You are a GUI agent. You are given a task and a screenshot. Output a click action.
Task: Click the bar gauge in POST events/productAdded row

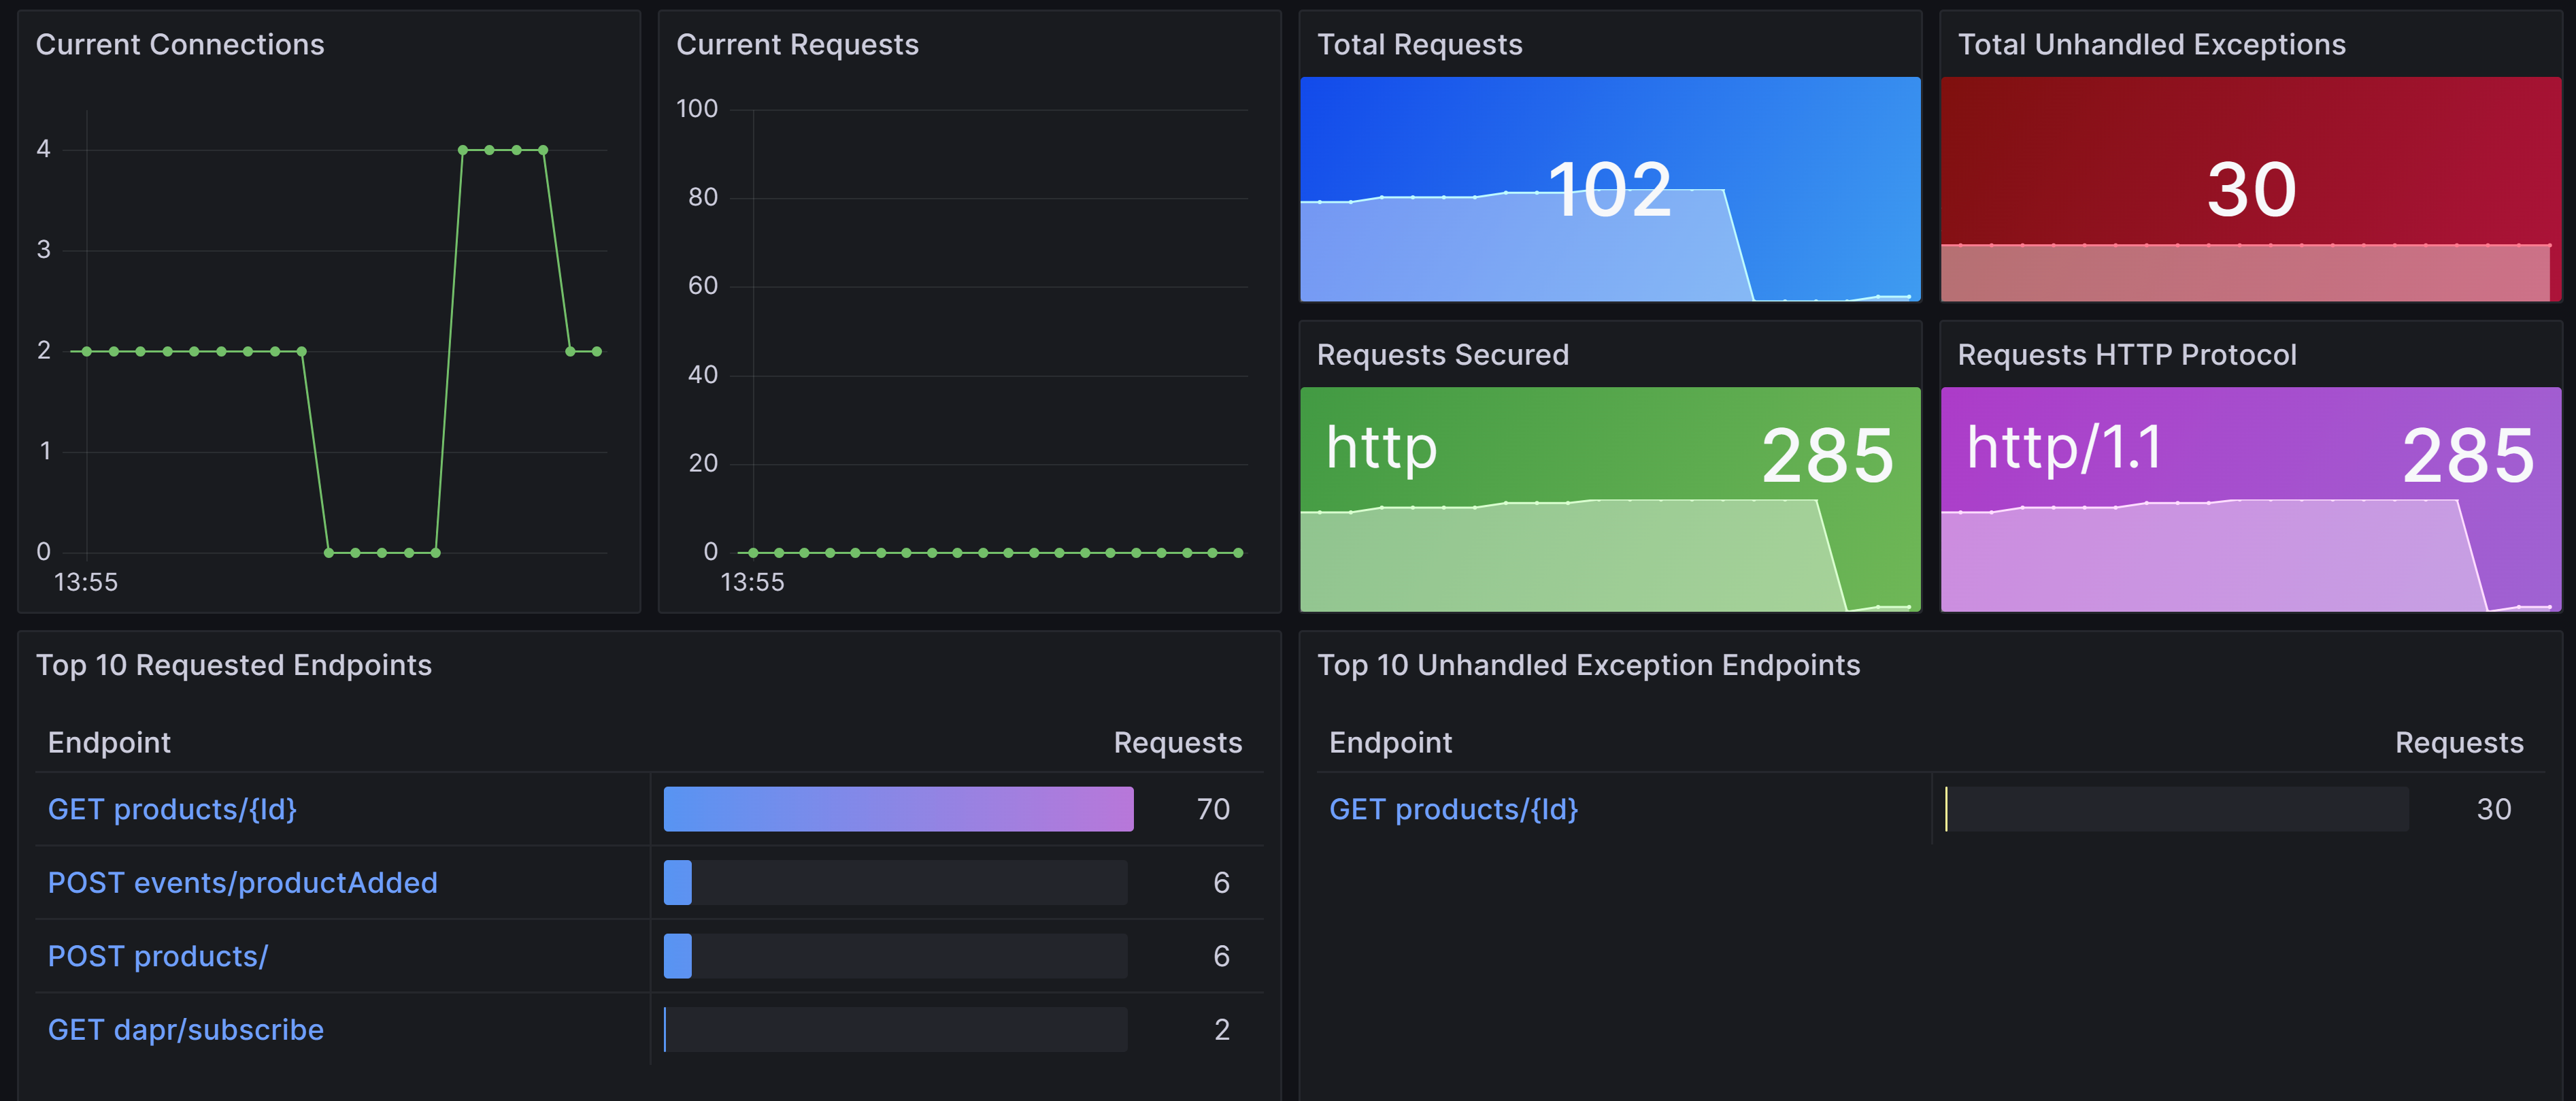[x=895, y=883]
